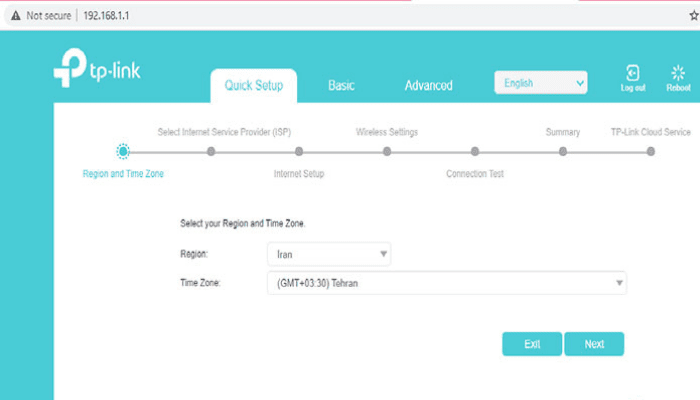Expand the Region dropdown showing Iran

(x=329, y=254)
